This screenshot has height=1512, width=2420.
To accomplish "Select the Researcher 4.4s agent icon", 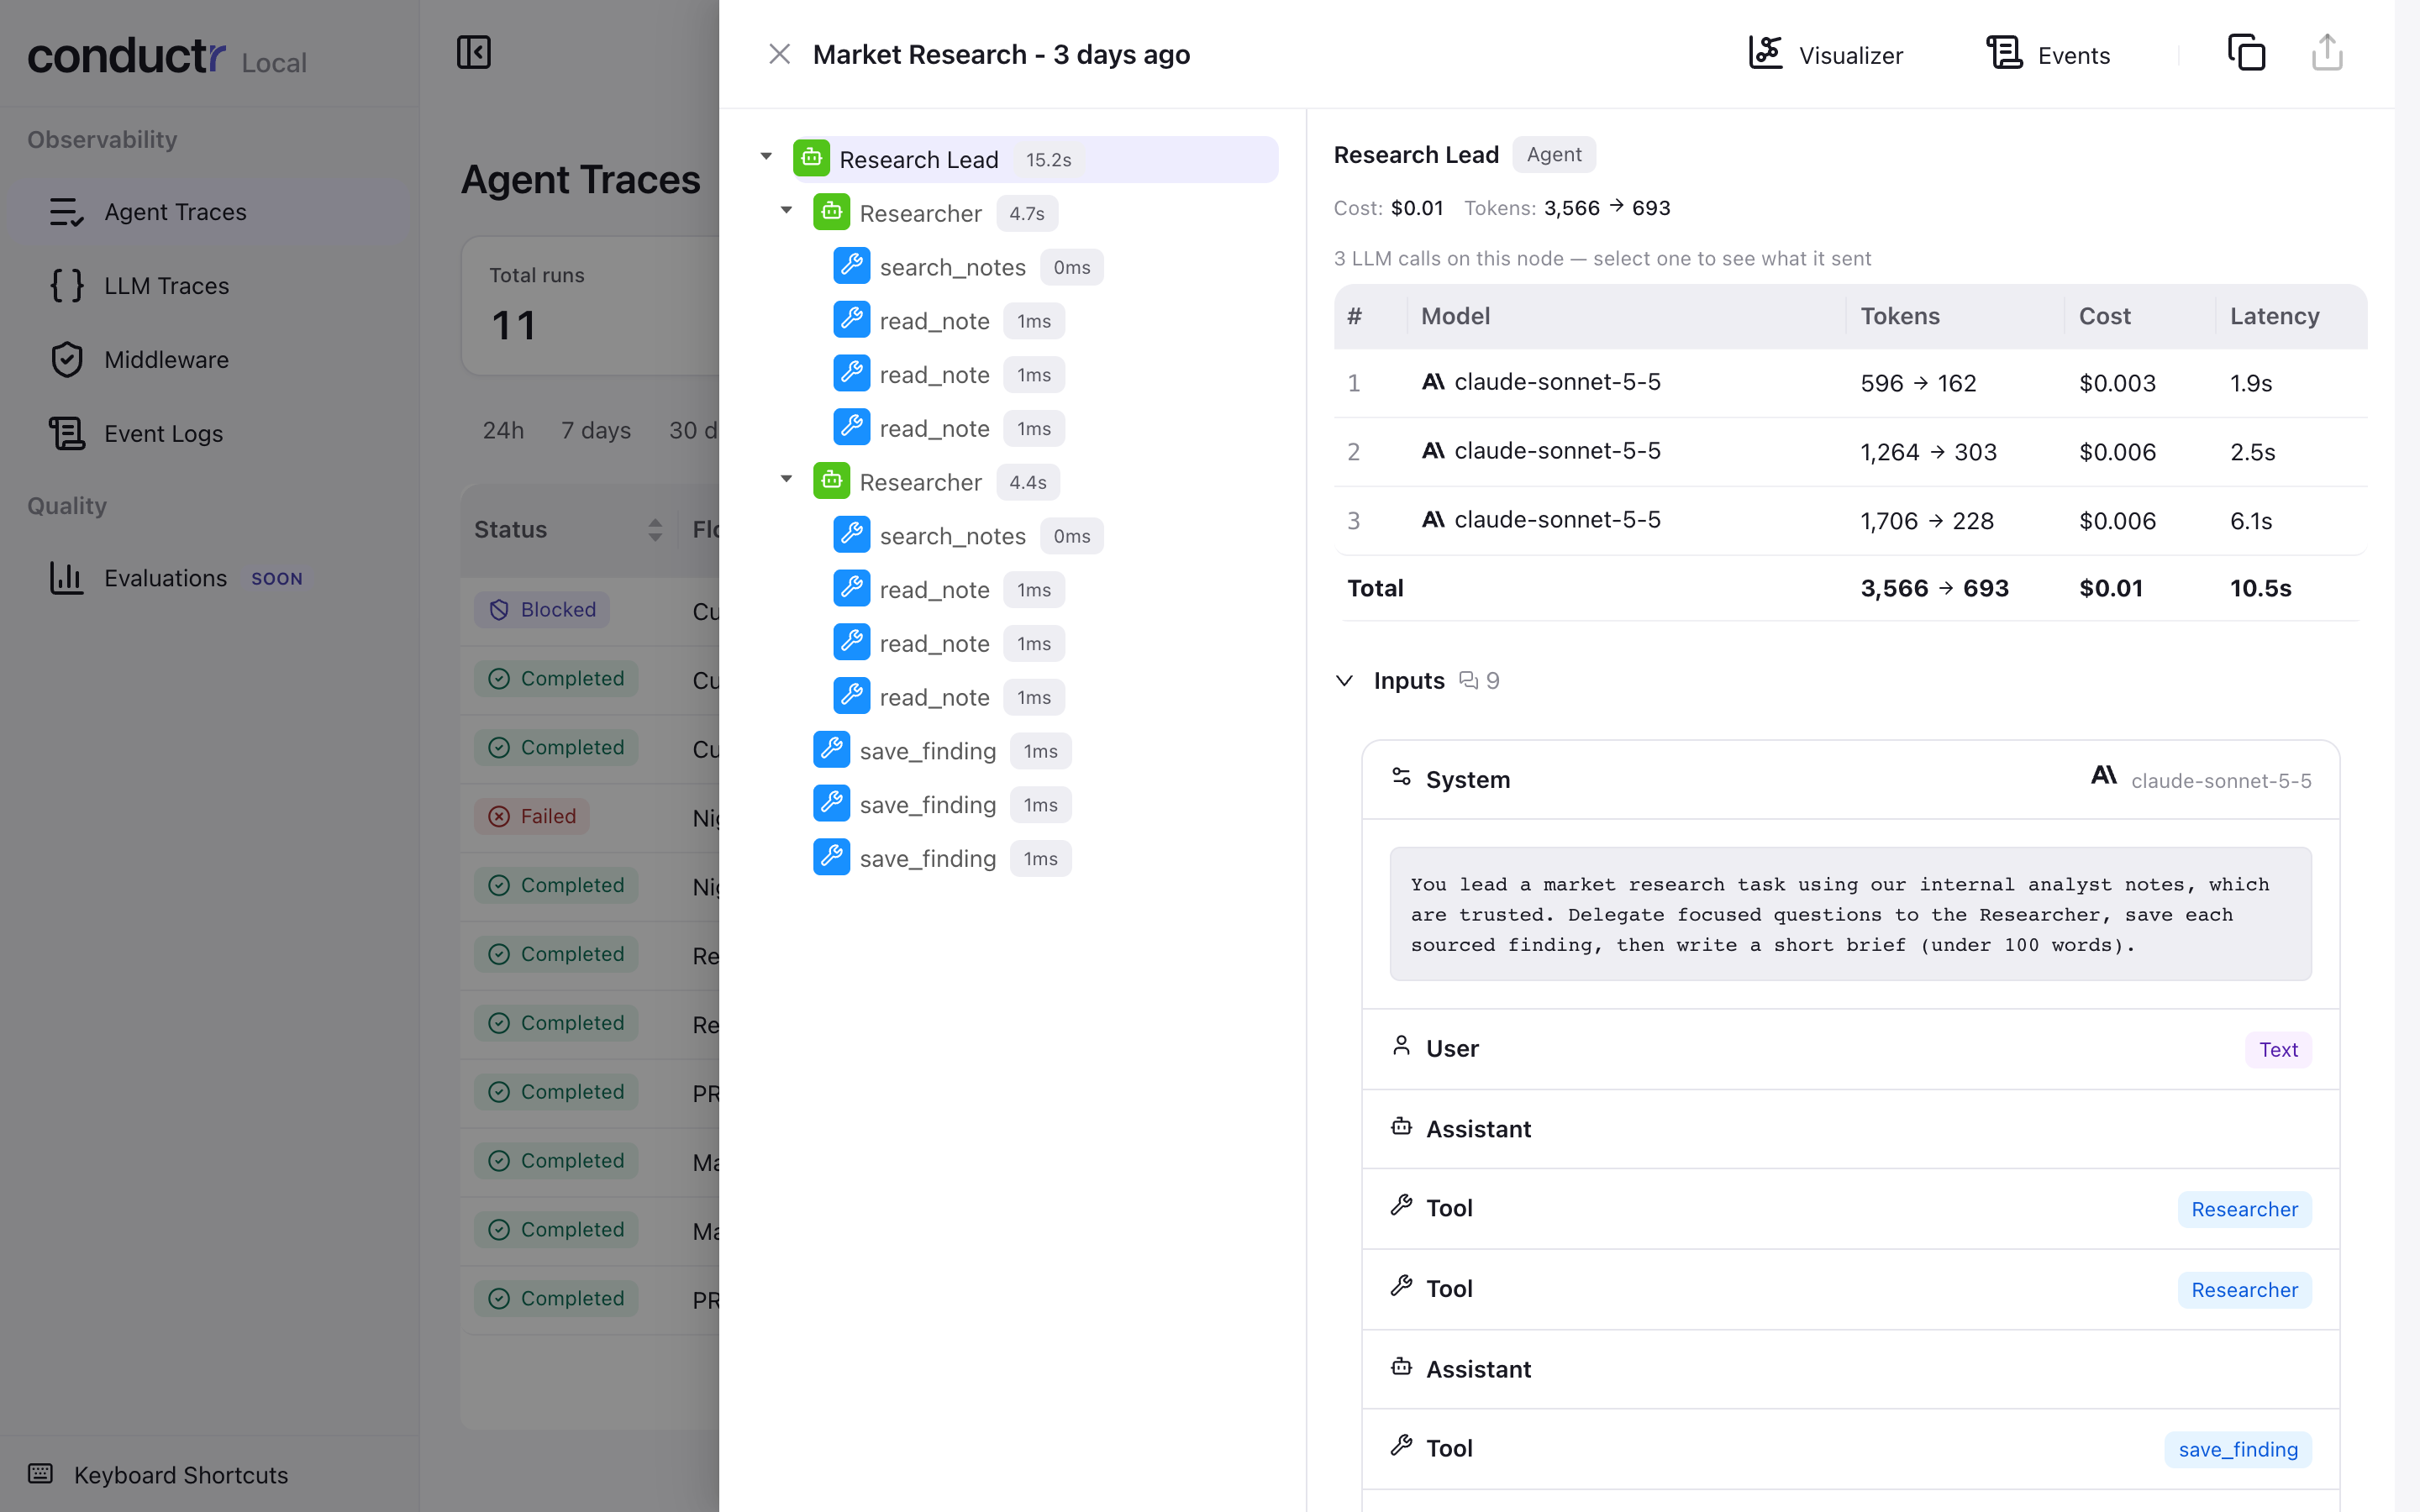I will coord(831,481).
